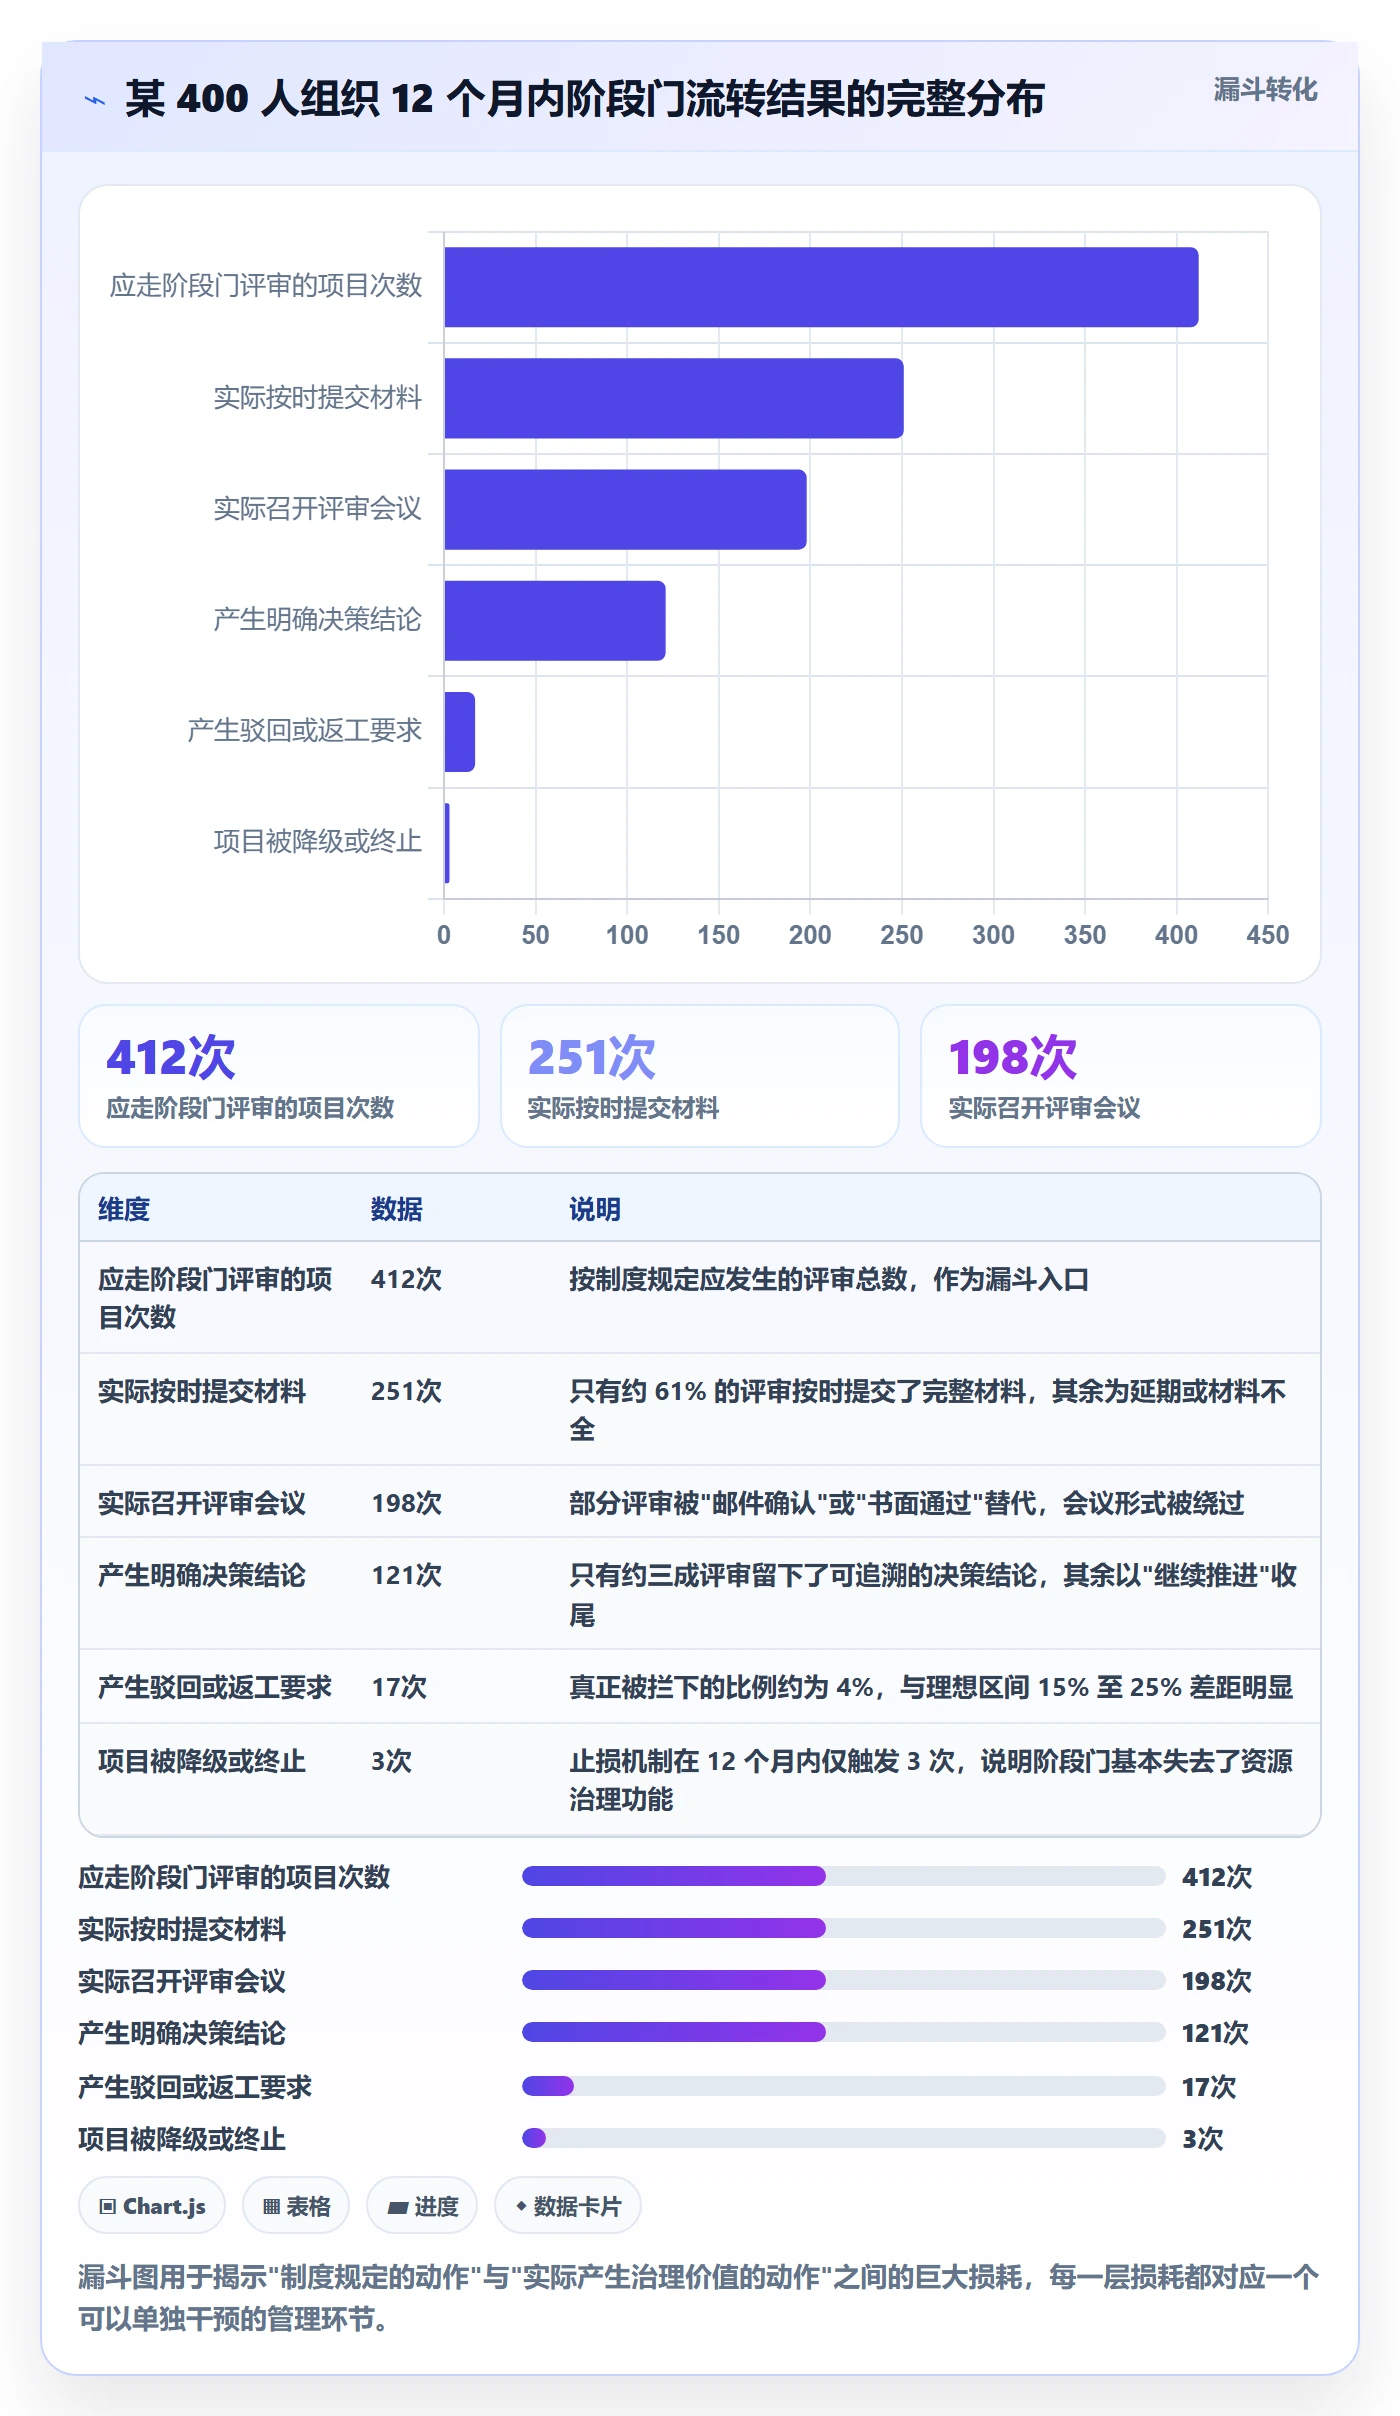The width and height of the screenshot is (1400, 2416).
Task: Click table row label 实际按时提交材料
Action: [202, 1391]
